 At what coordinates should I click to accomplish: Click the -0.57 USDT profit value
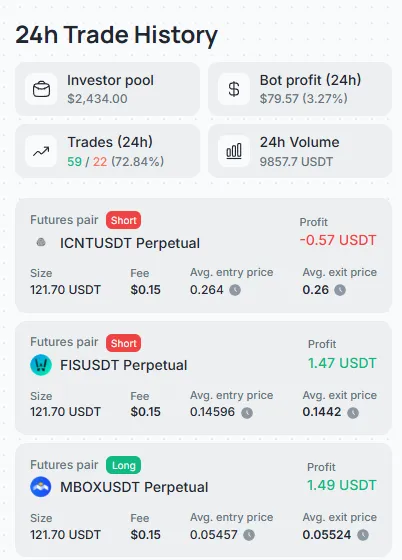338,240
